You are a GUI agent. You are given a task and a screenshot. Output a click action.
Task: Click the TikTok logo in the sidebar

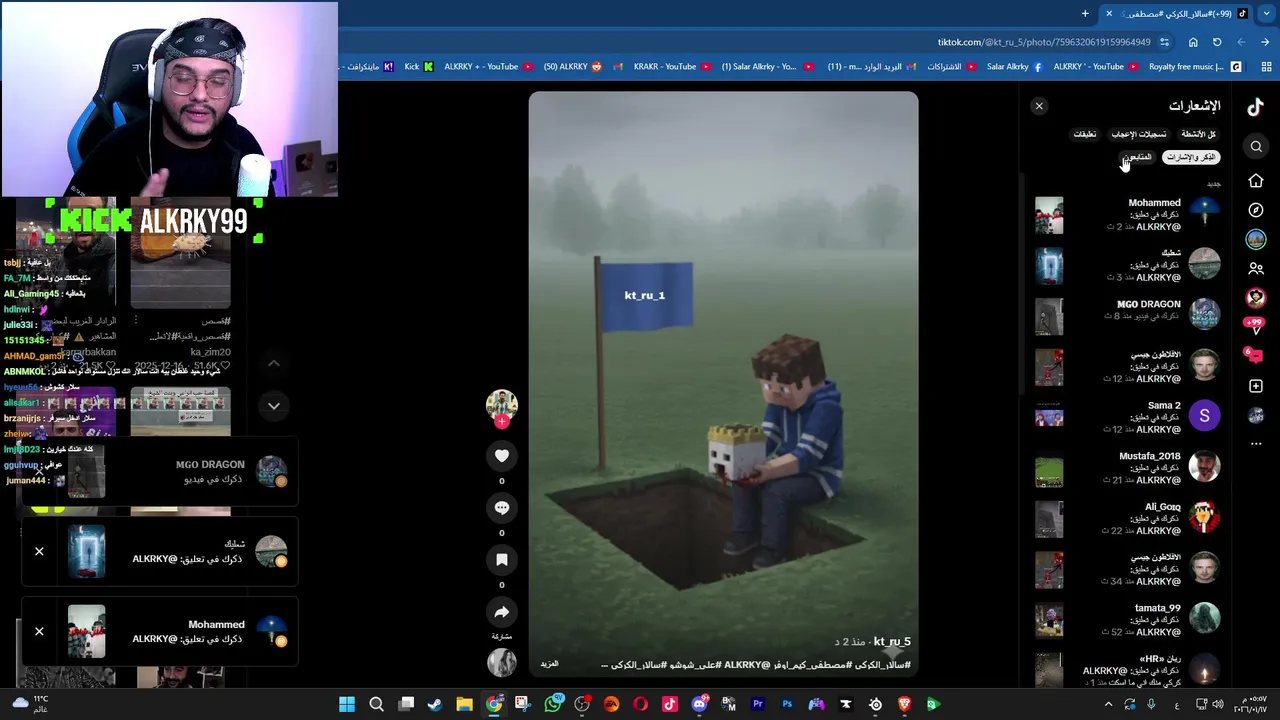[1255, 107]
